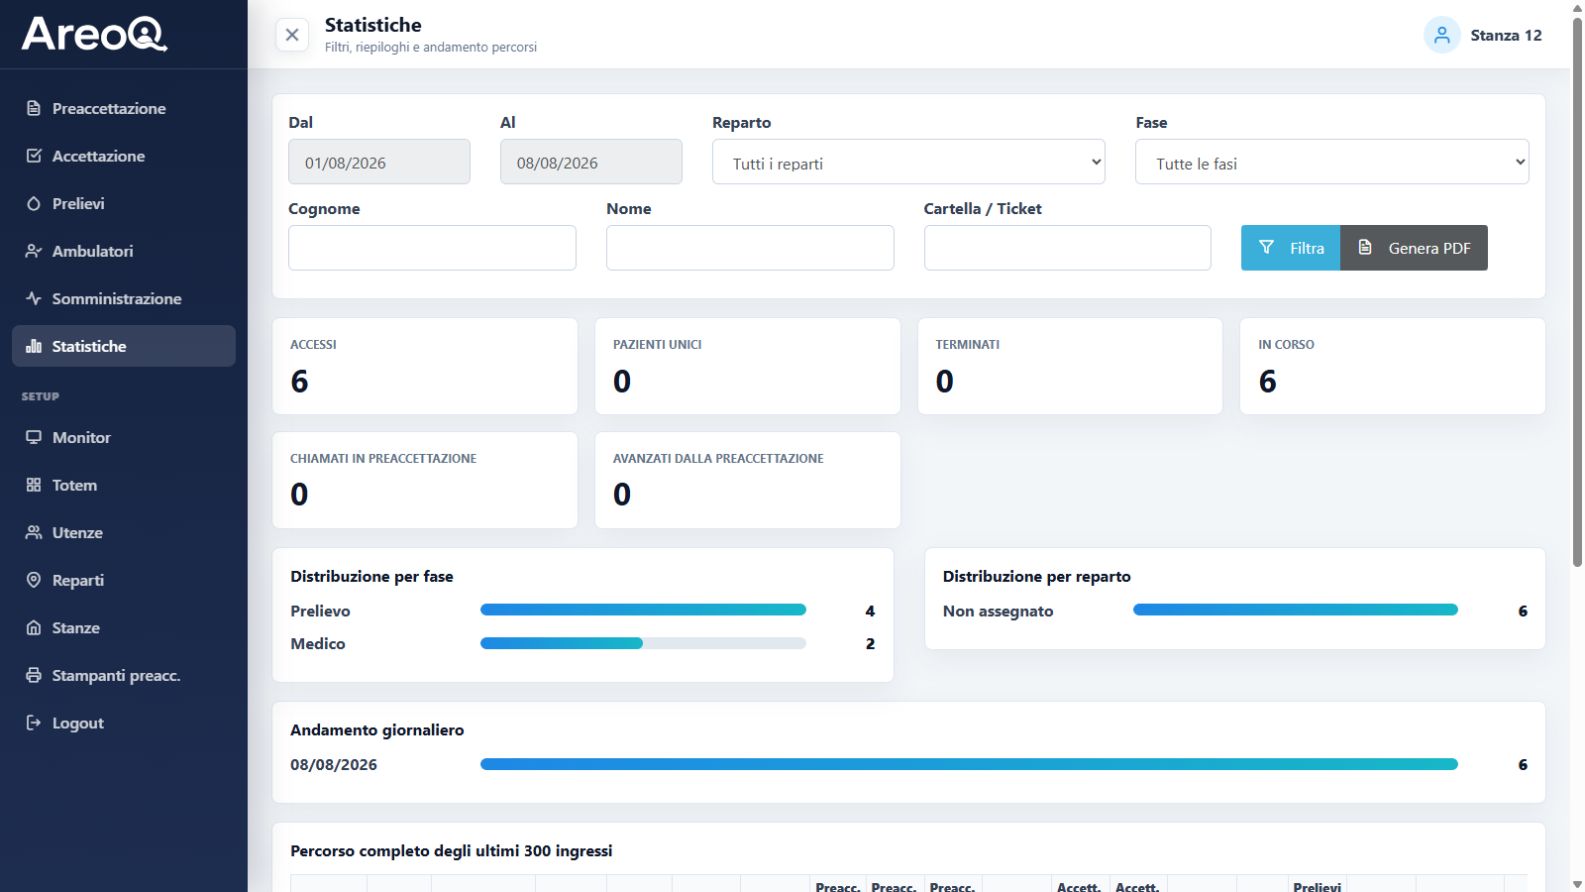Click the Non assegnato progress bar
The height and width of the screenshot is (892, 1585).
click(1295, 610)
